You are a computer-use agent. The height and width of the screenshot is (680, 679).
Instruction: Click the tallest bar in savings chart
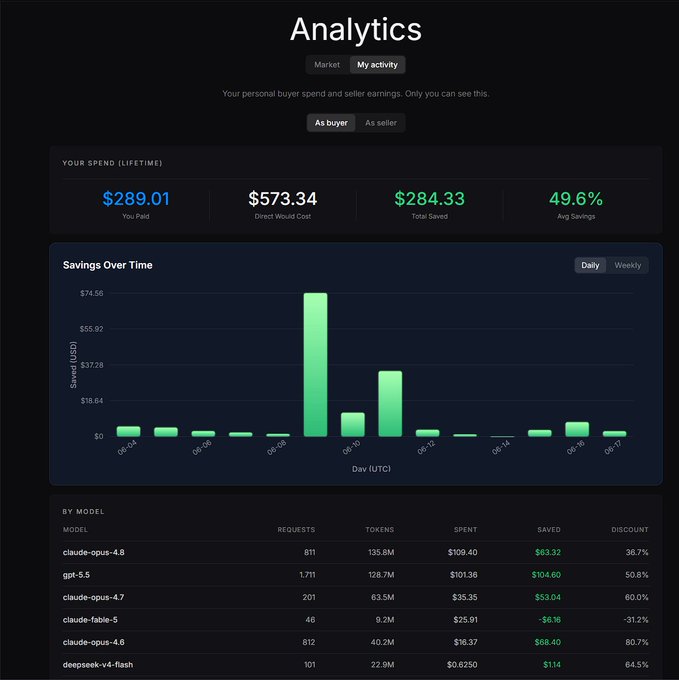316,365
